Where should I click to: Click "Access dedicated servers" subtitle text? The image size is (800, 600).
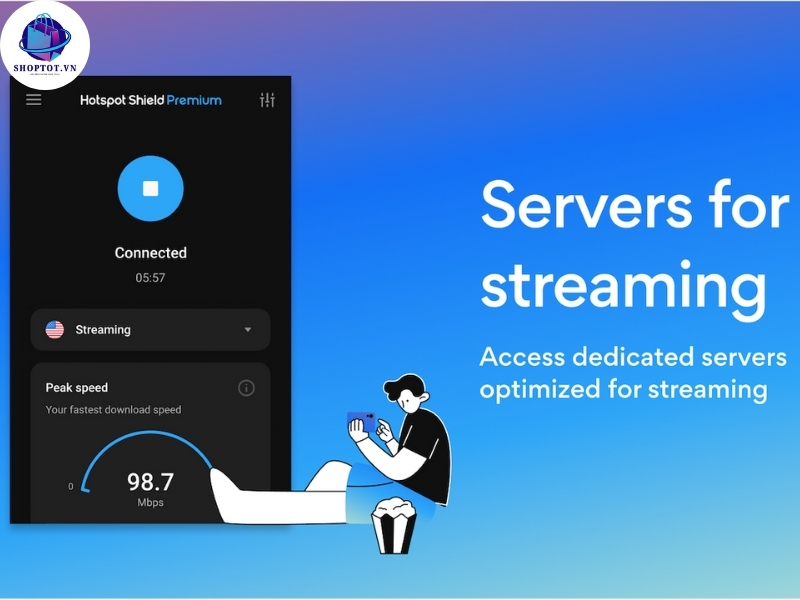click(x=633, y=357)
